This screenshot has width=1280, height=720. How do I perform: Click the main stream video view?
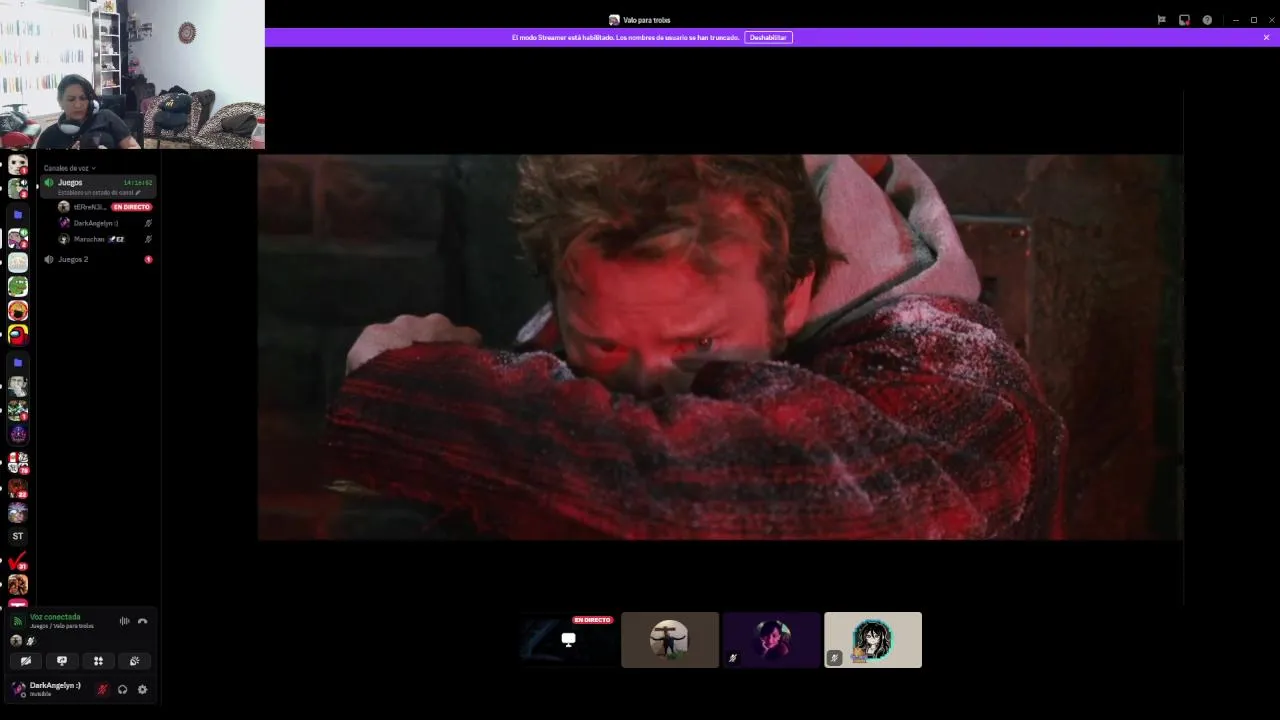point(720,347)
